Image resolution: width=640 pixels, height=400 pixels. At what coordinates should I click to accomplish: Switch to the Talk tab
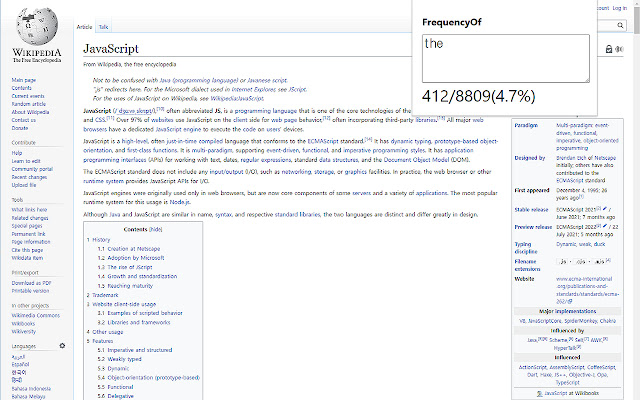(x=103, y=27)
